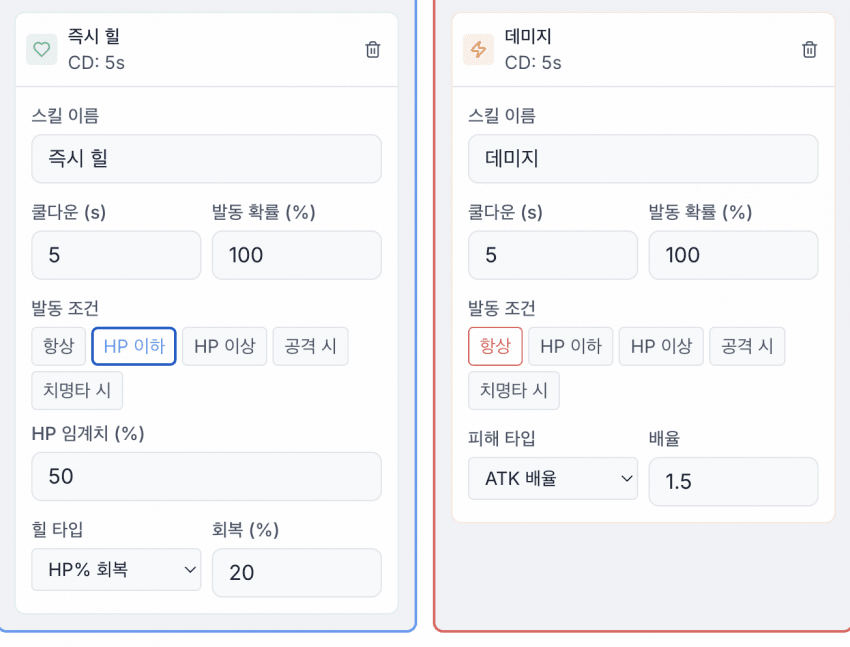Click the 데미지 쿨다운 (s) field

pos(553,255)
